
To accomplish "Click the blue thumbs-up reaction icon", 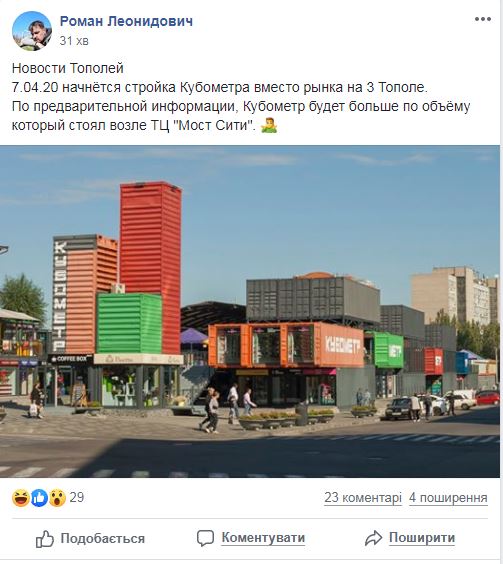I will point(39,498).
